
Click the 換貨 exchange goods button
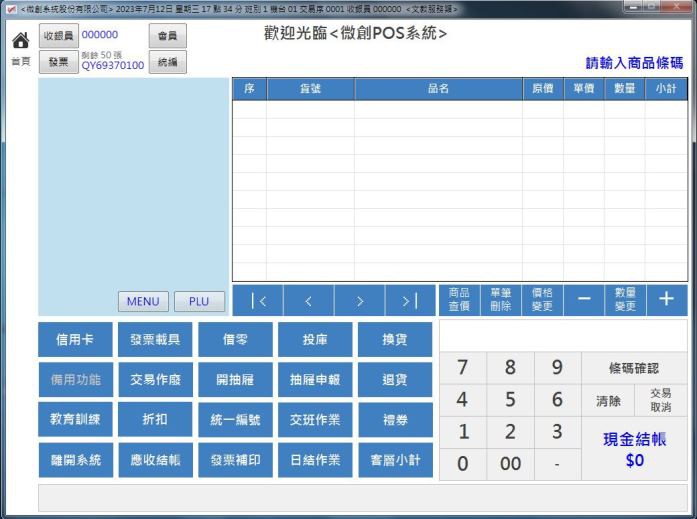[395, 340]
